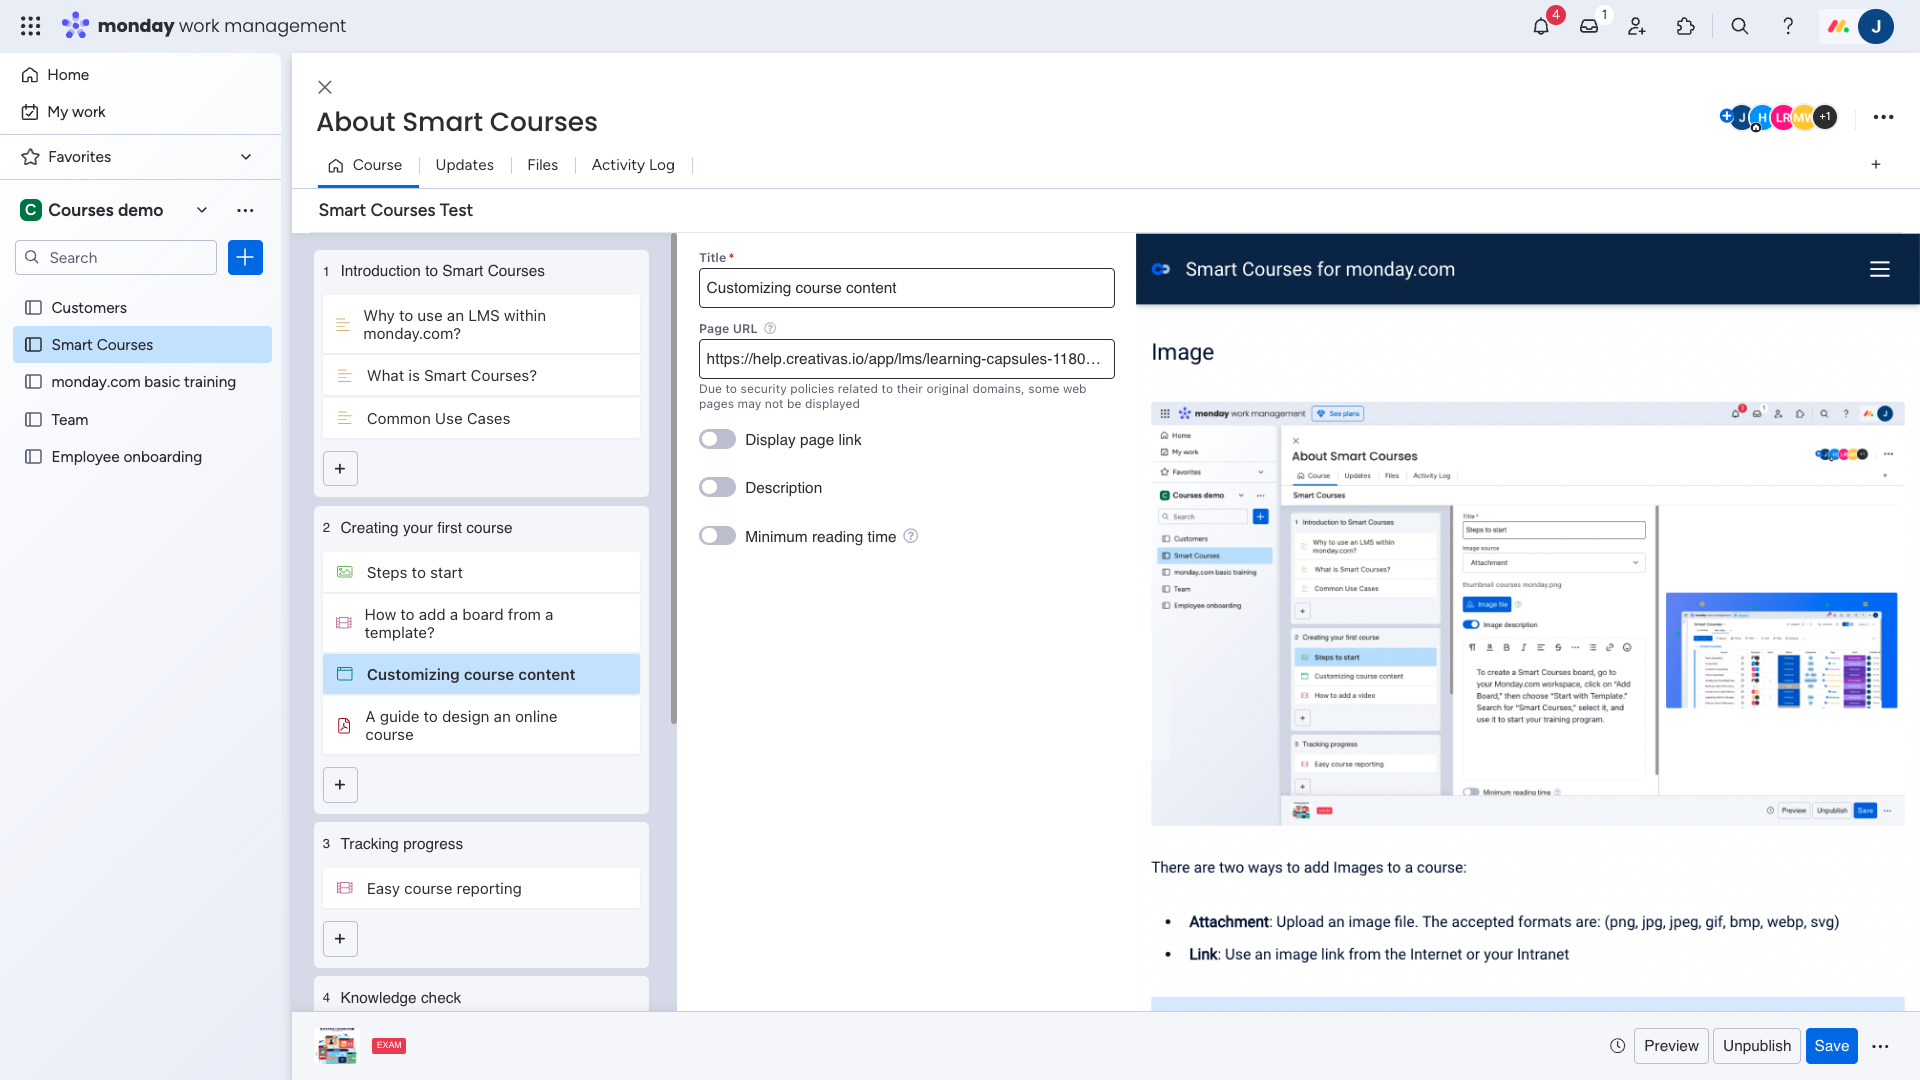Select lesson Customizing course content

(x=481, y=675)
